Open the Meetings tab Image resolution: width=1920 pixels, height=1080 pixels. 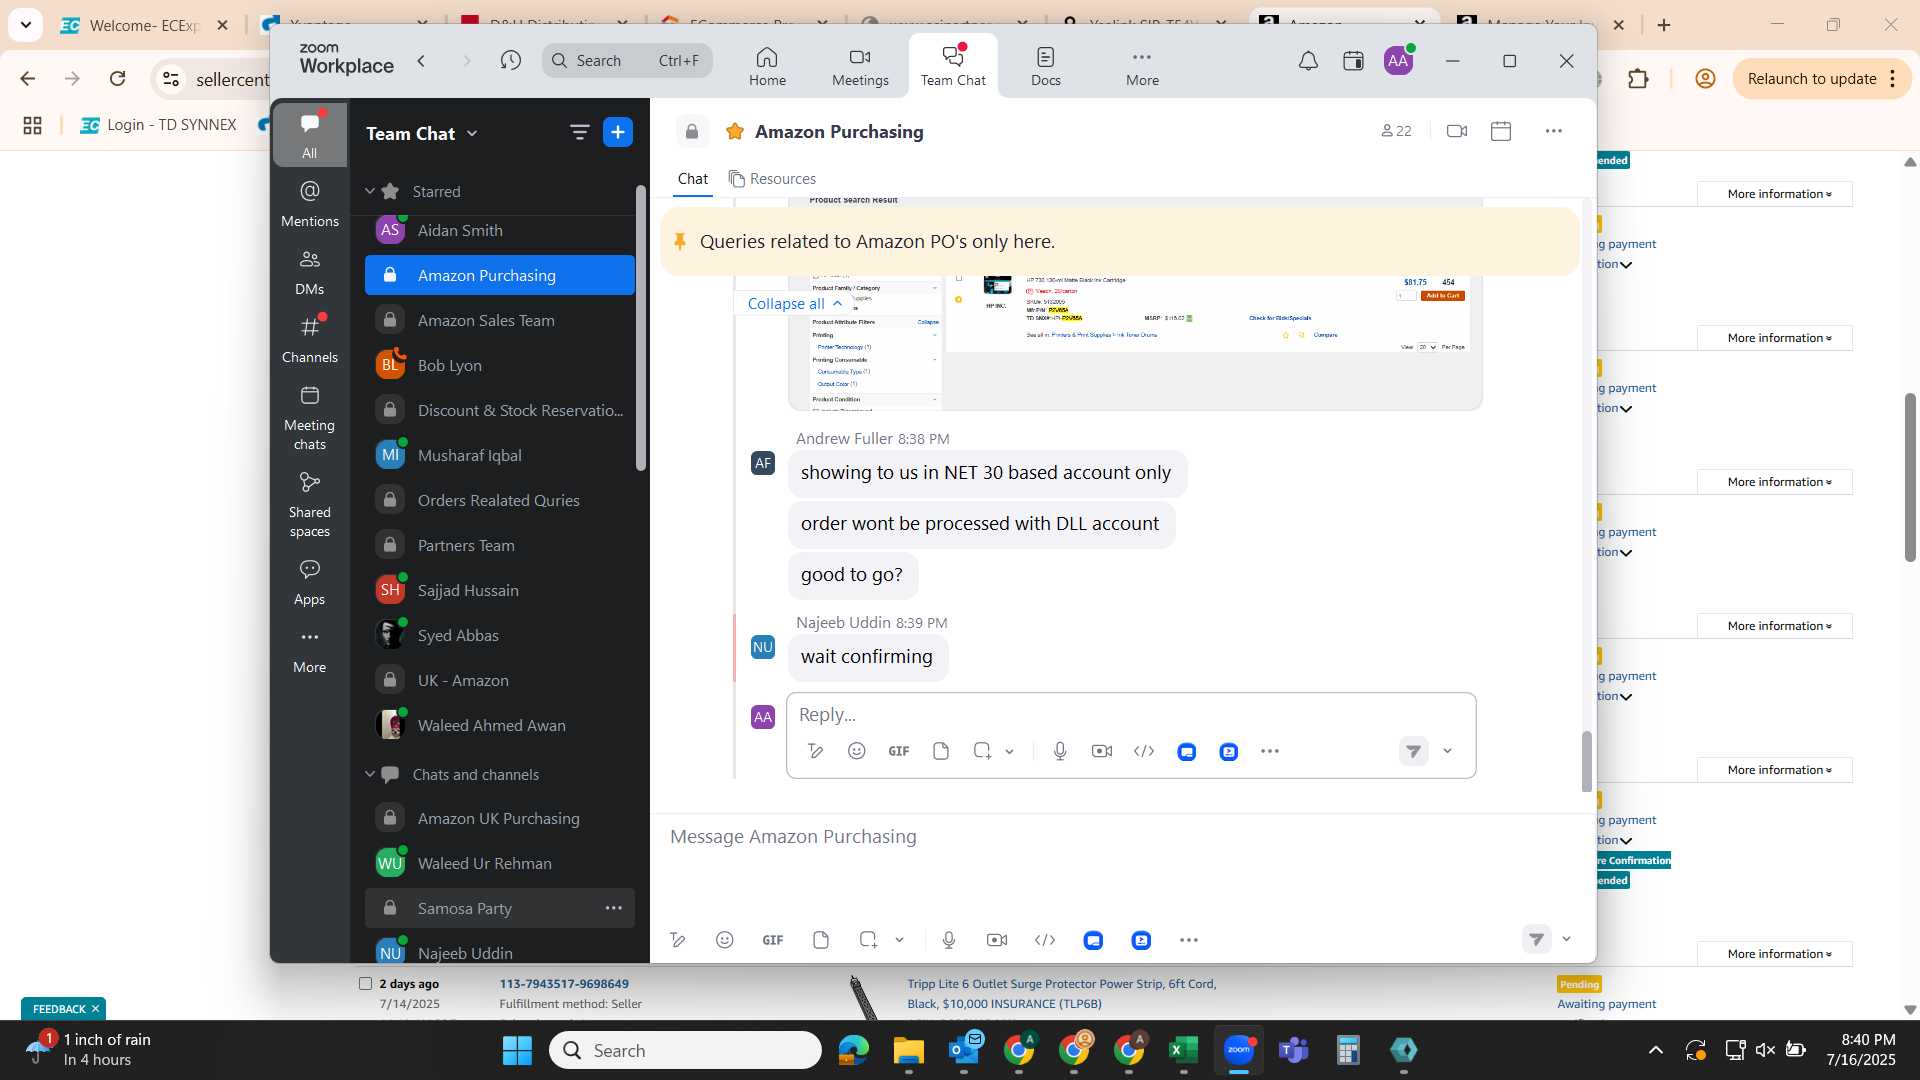pos(860,66)
